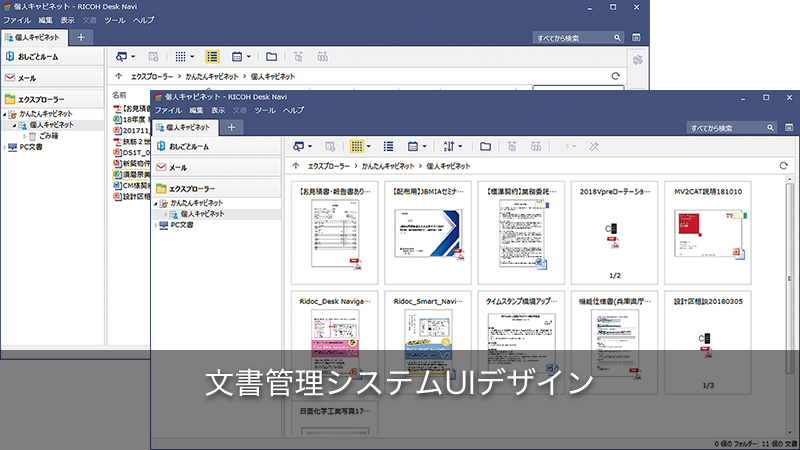
Task: Collapse かんたんキャビネット tree node in front window
Action: (156, 204)
